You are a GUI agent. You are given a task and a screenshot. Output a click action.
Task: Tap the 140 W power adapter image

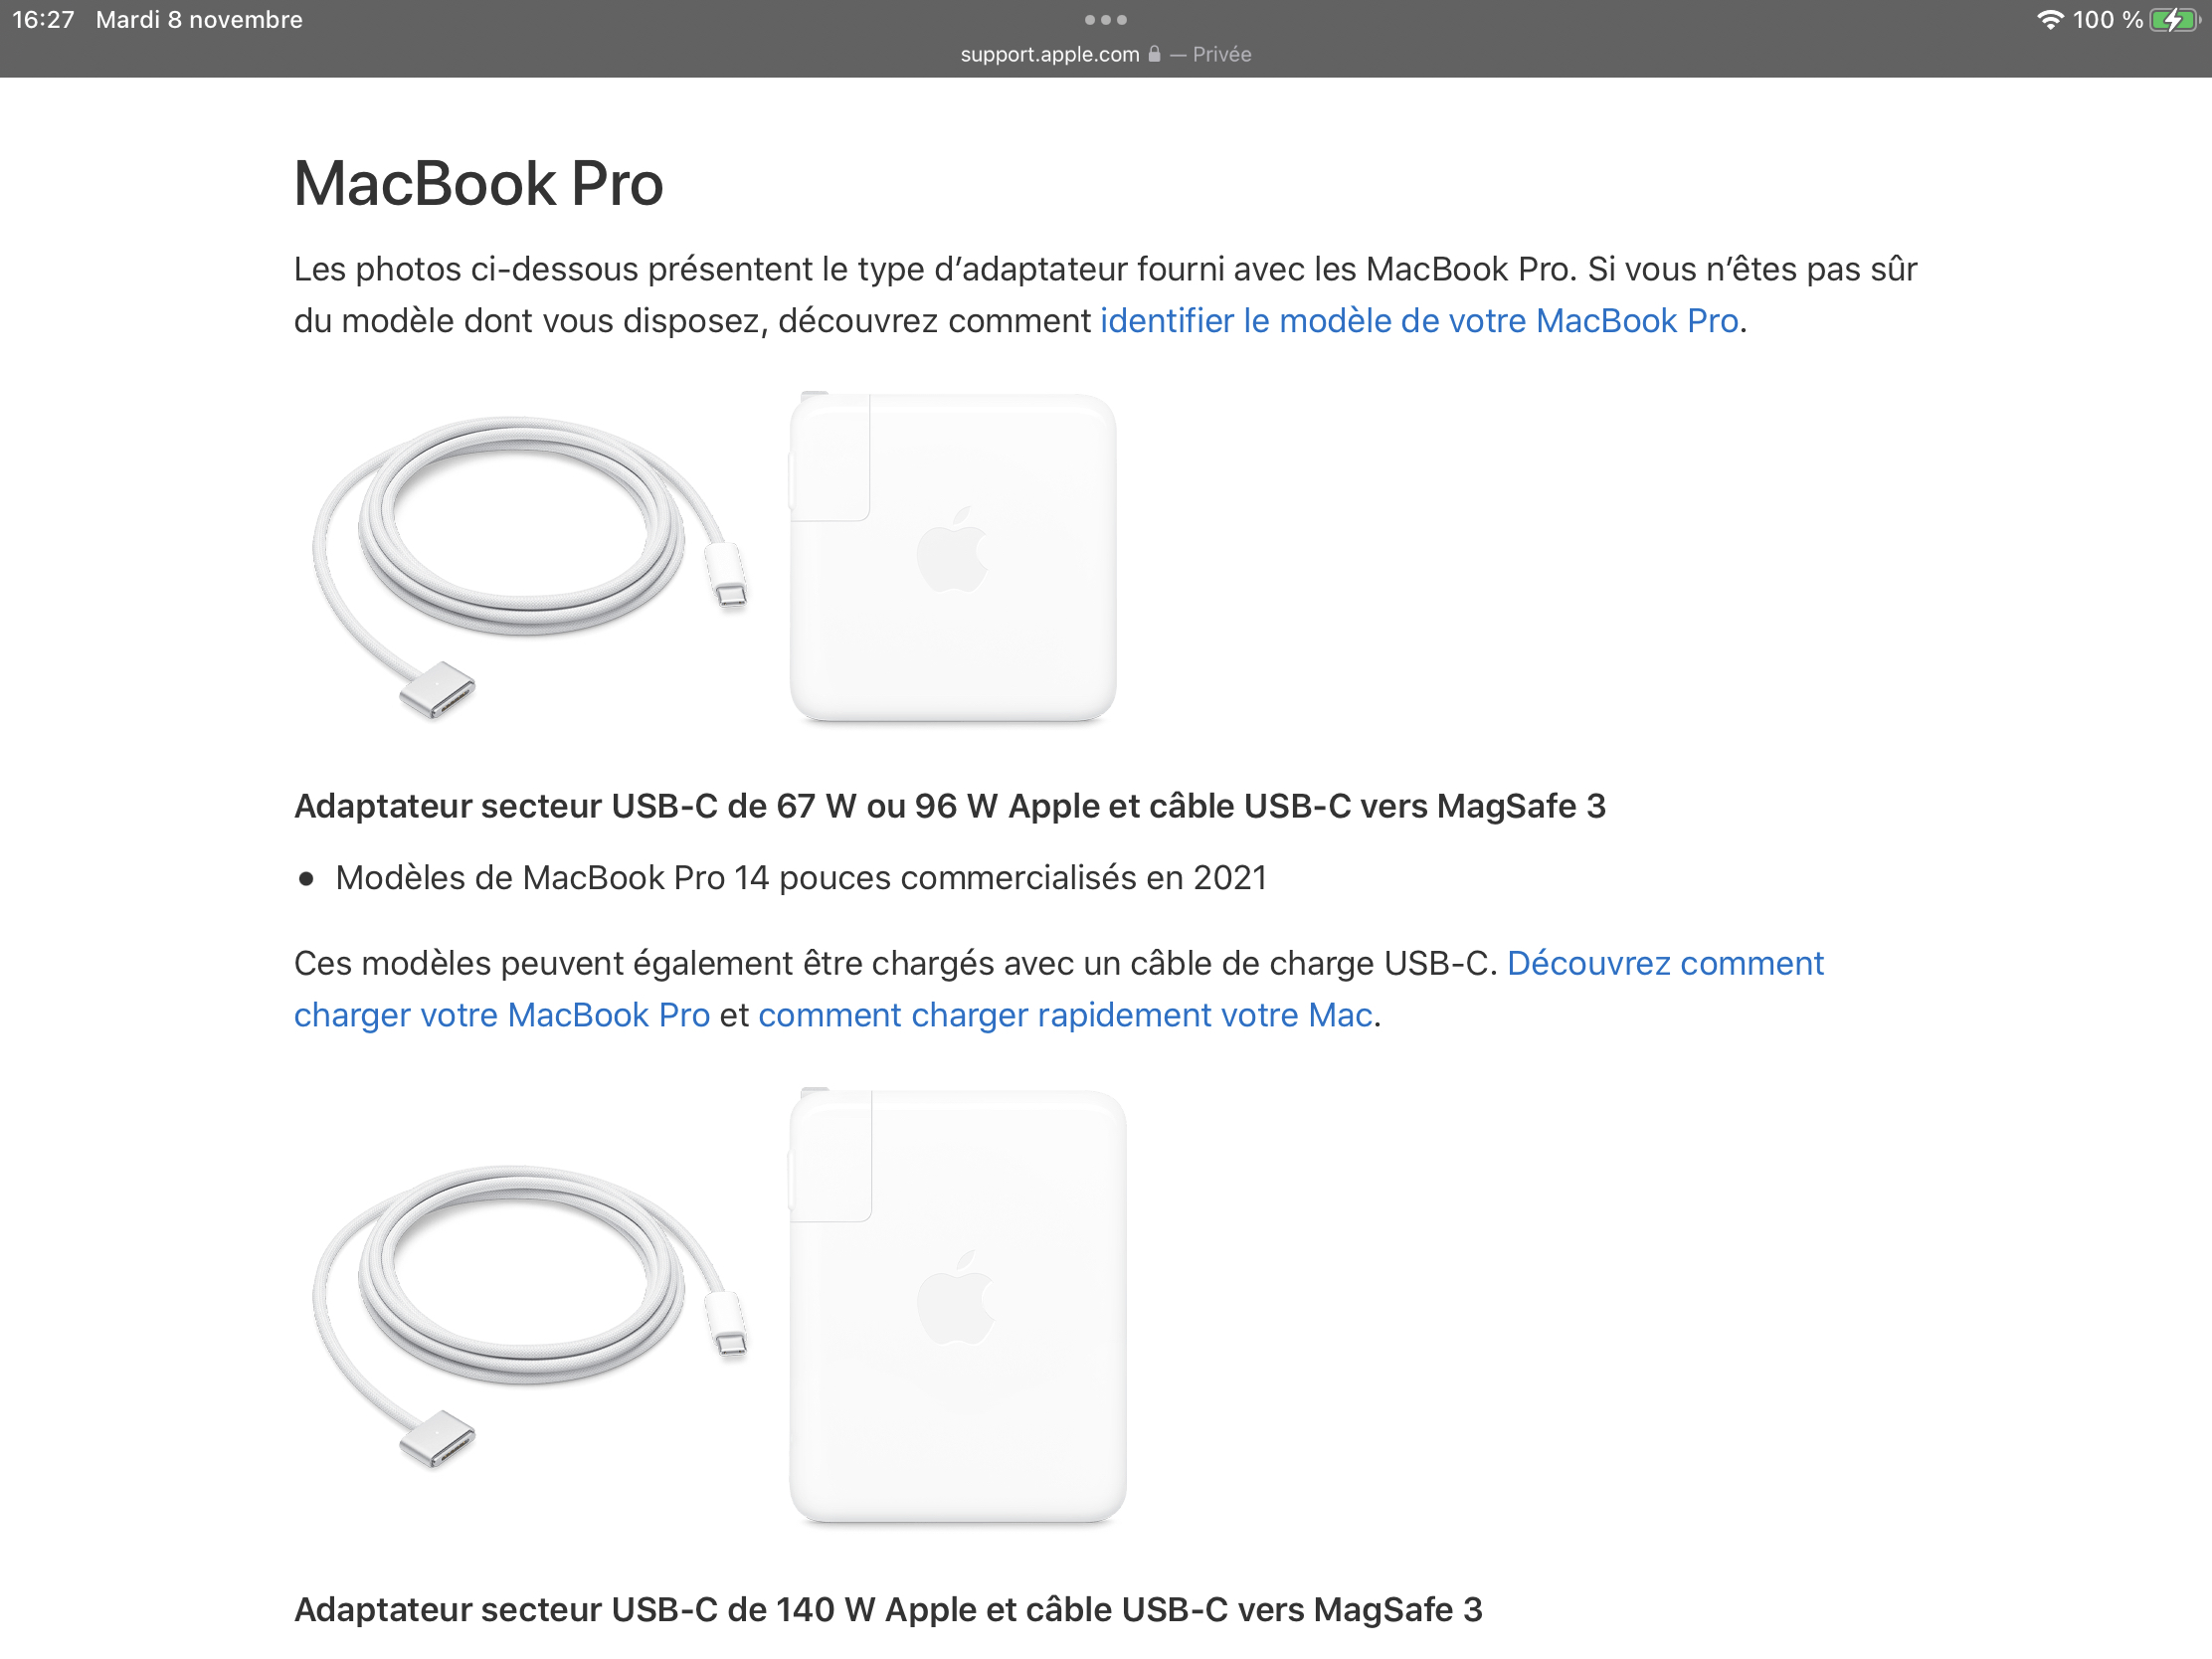957,1305
